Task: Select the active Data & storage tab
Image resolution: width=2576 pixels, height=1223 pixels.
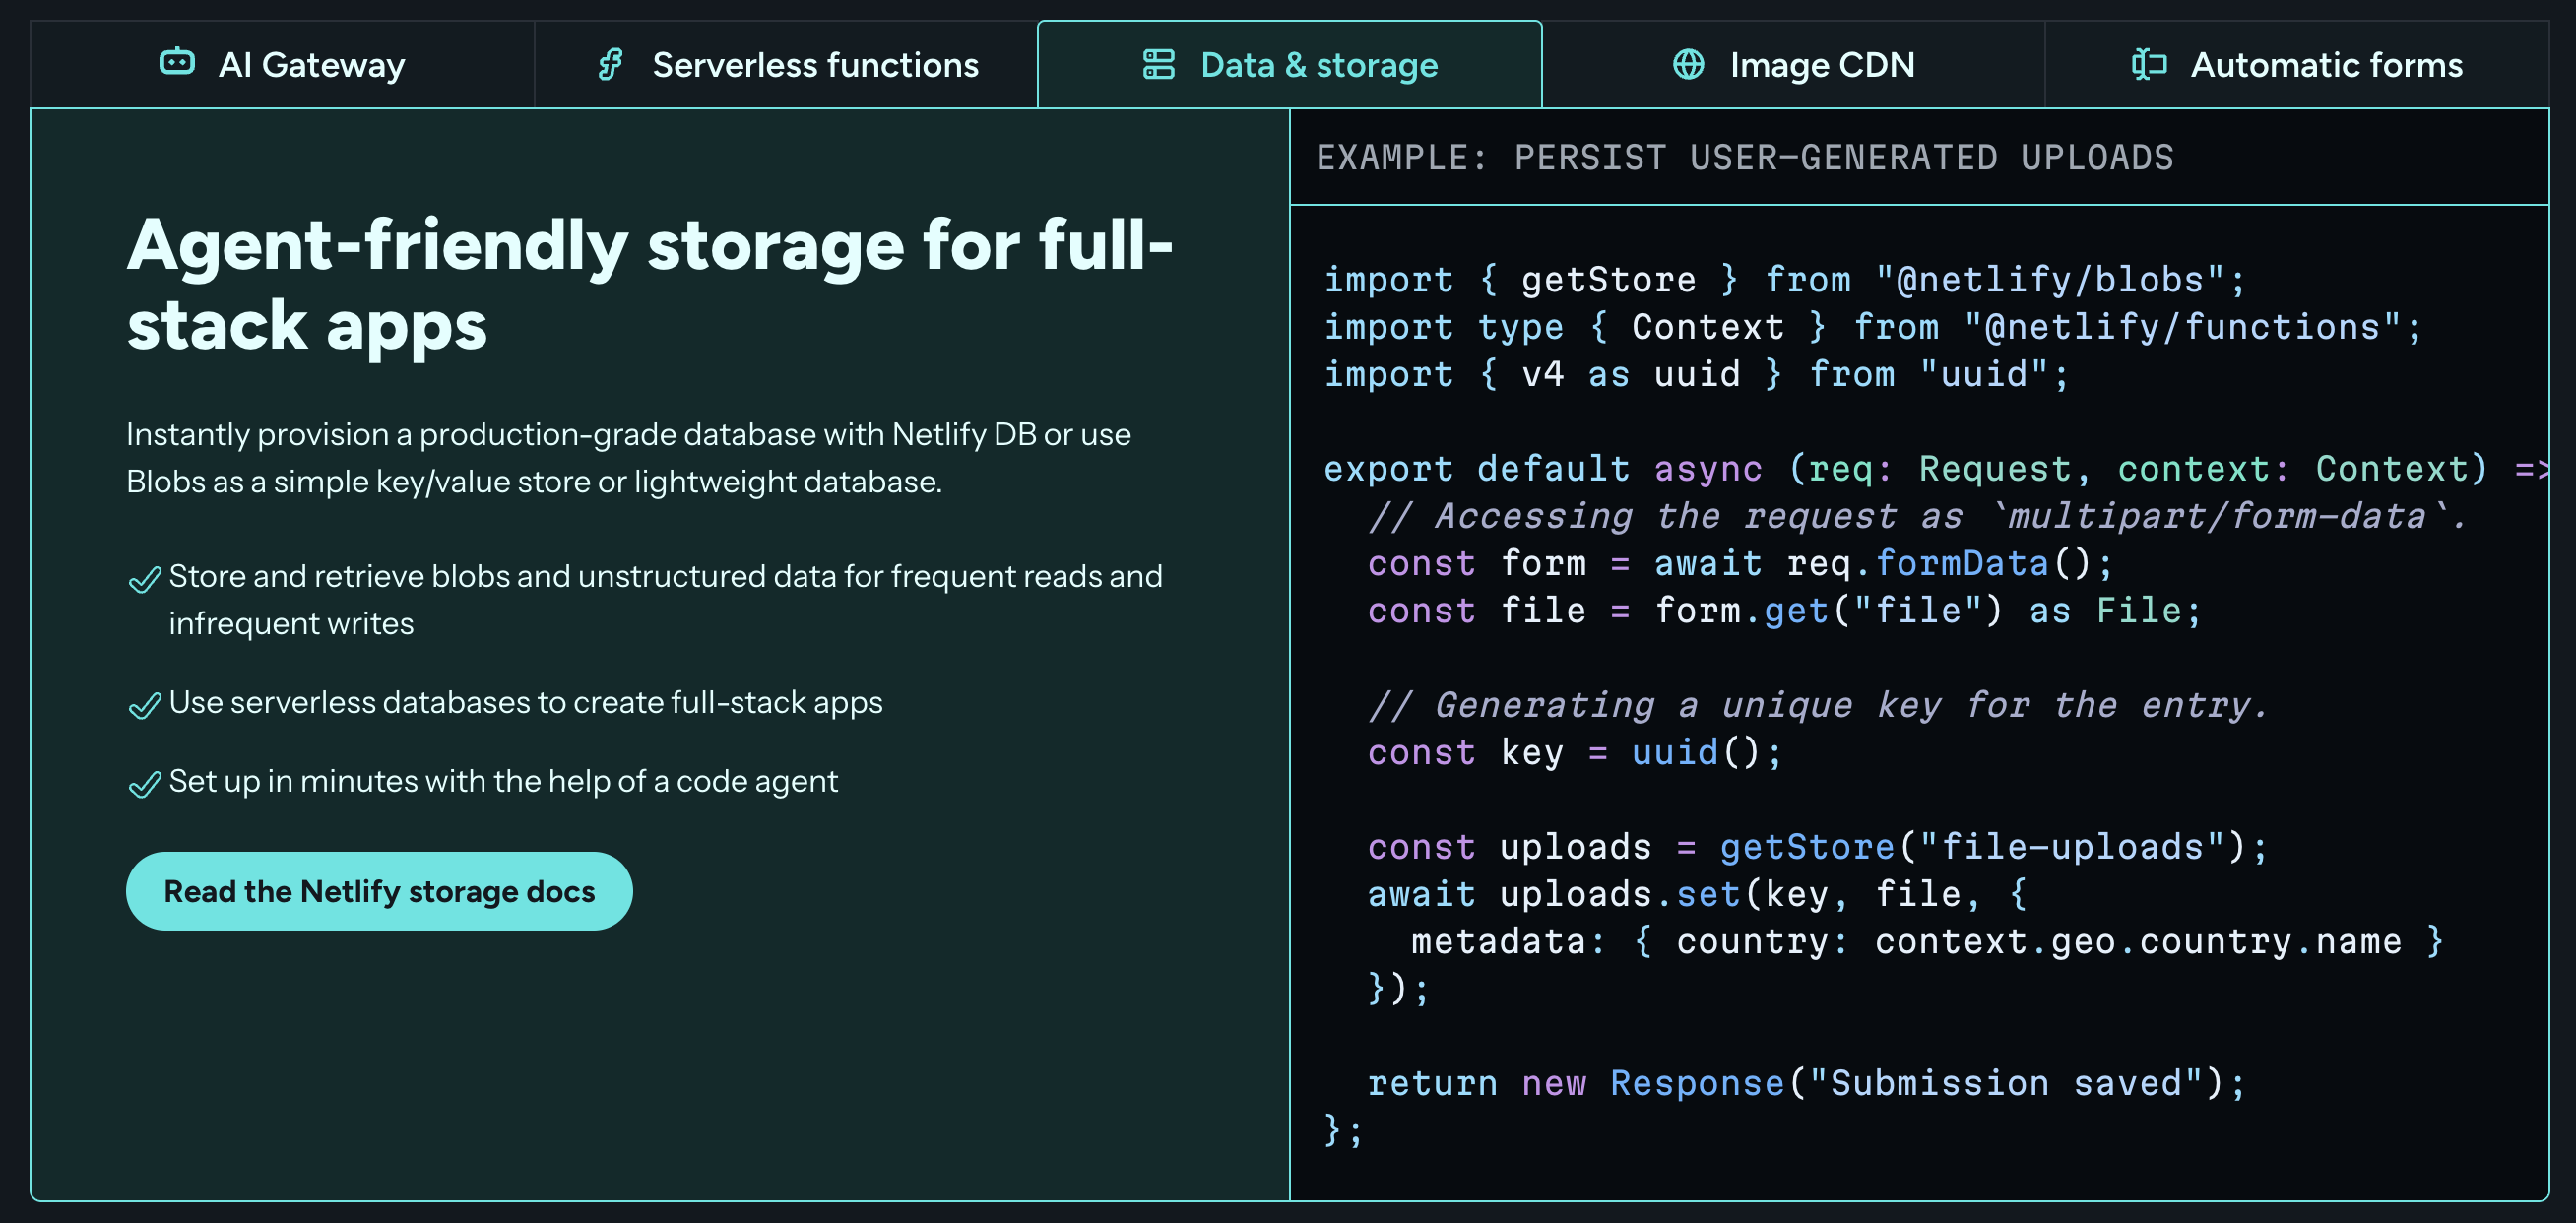Action: tap(1318, 65)
